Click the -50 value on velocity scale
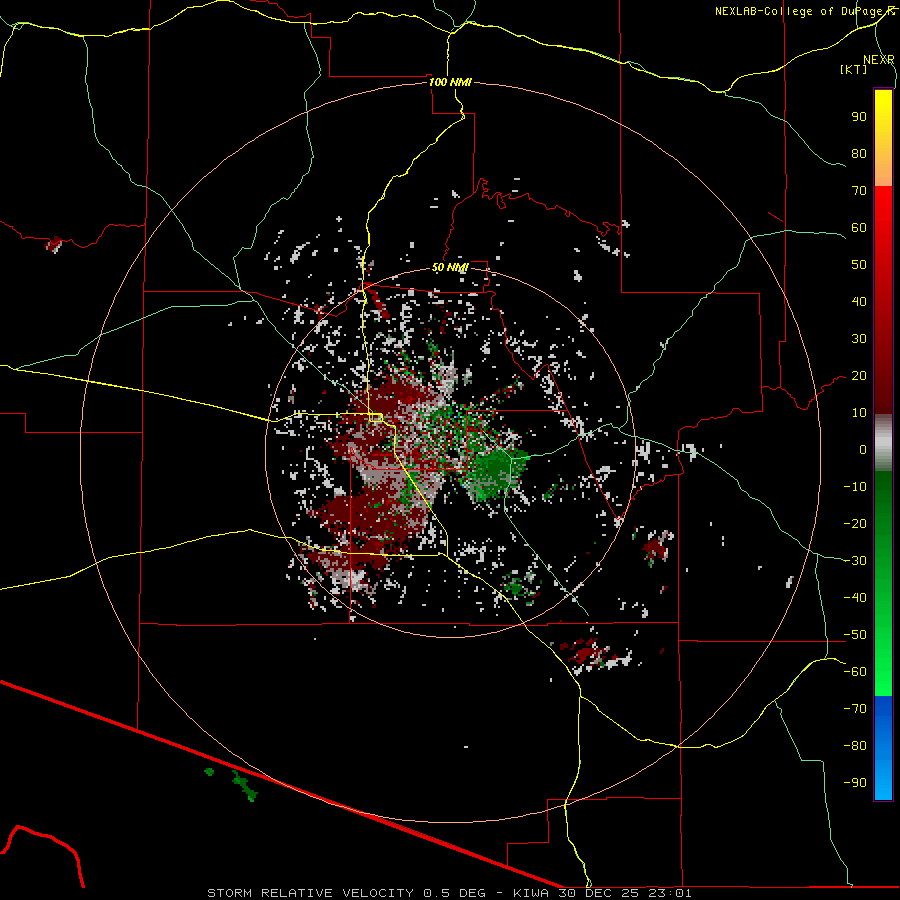 click(x=855, y=635)
